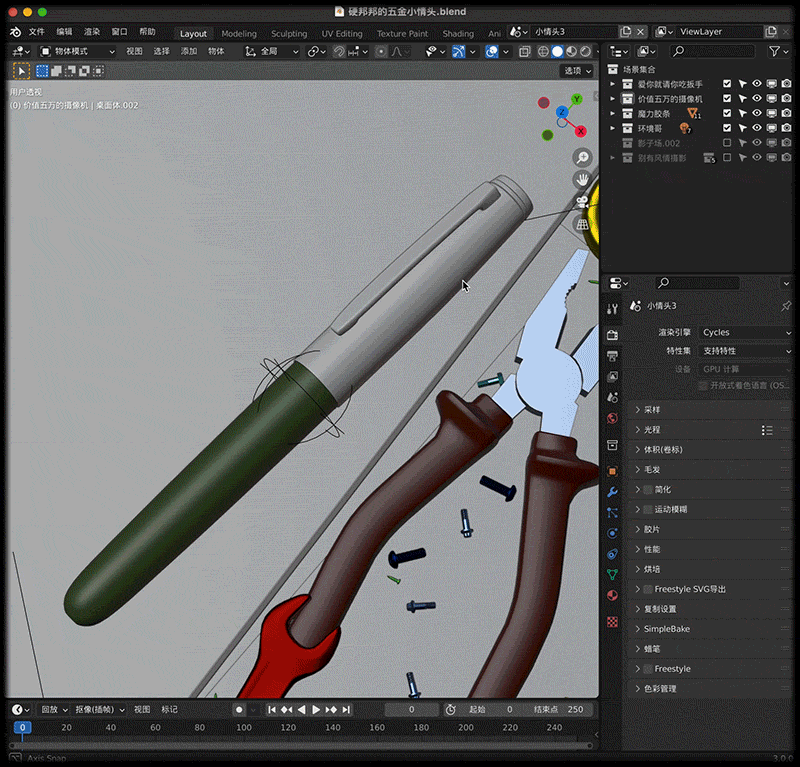
Task: Uncheck 魔力胶条 collection checkbox
Action: 727,113
